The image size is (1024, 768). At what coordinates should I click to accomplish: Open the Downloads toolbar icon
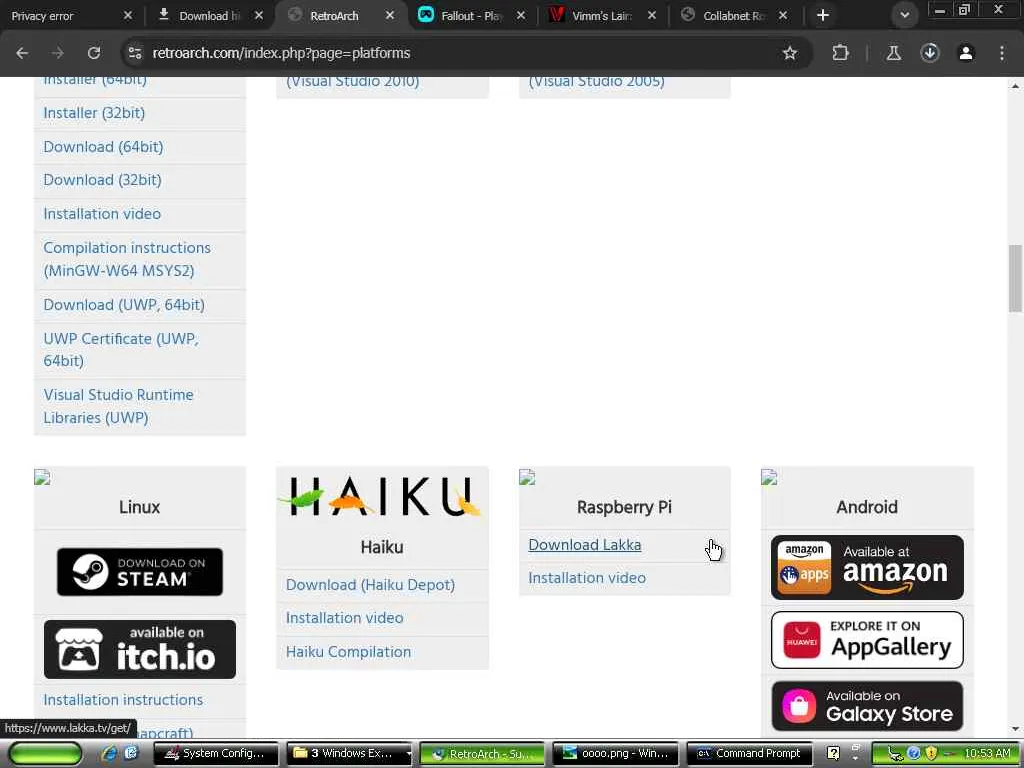930,53
